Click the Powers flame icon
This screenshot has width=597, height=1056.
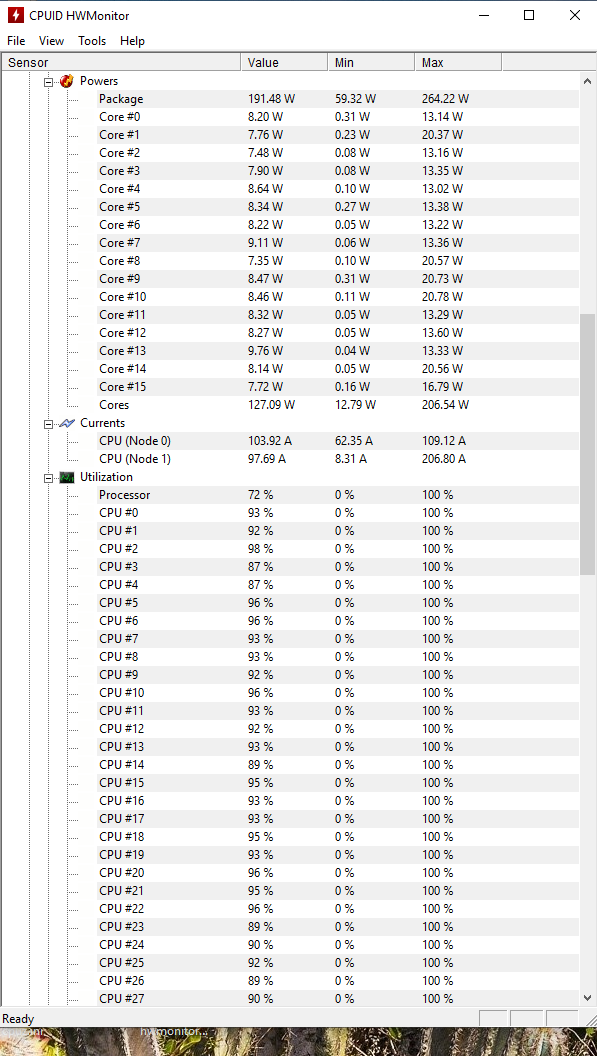coord(67,81)
